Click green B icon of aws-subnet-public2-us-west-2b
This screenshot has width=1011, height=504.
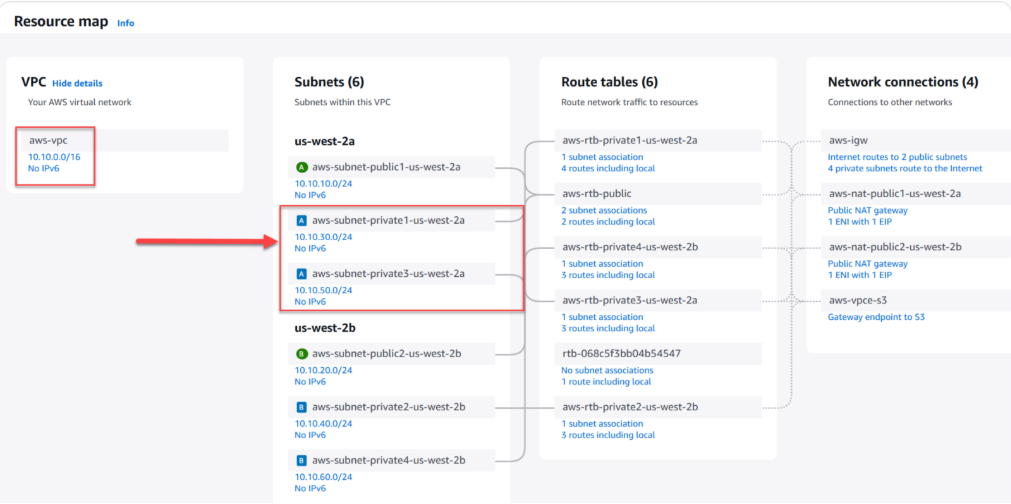point(302,353)
